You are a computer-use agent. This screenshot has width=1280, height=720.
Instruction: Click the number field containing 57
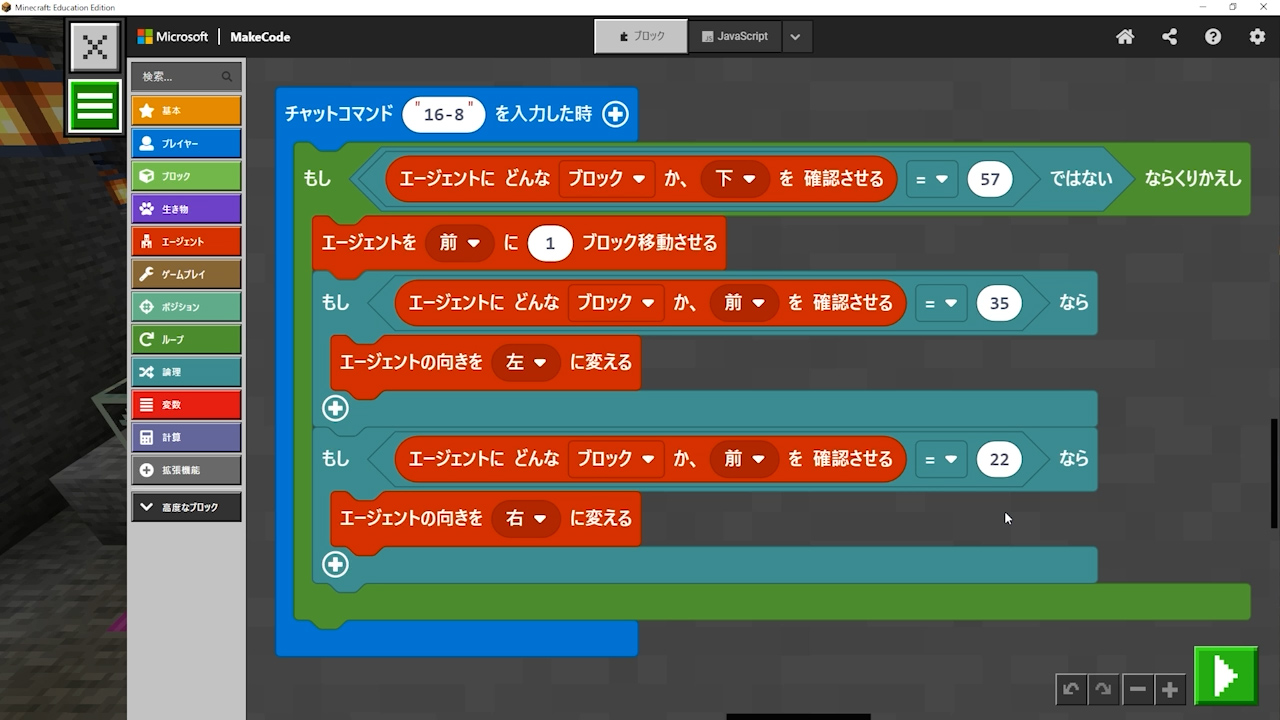[989, 179]
